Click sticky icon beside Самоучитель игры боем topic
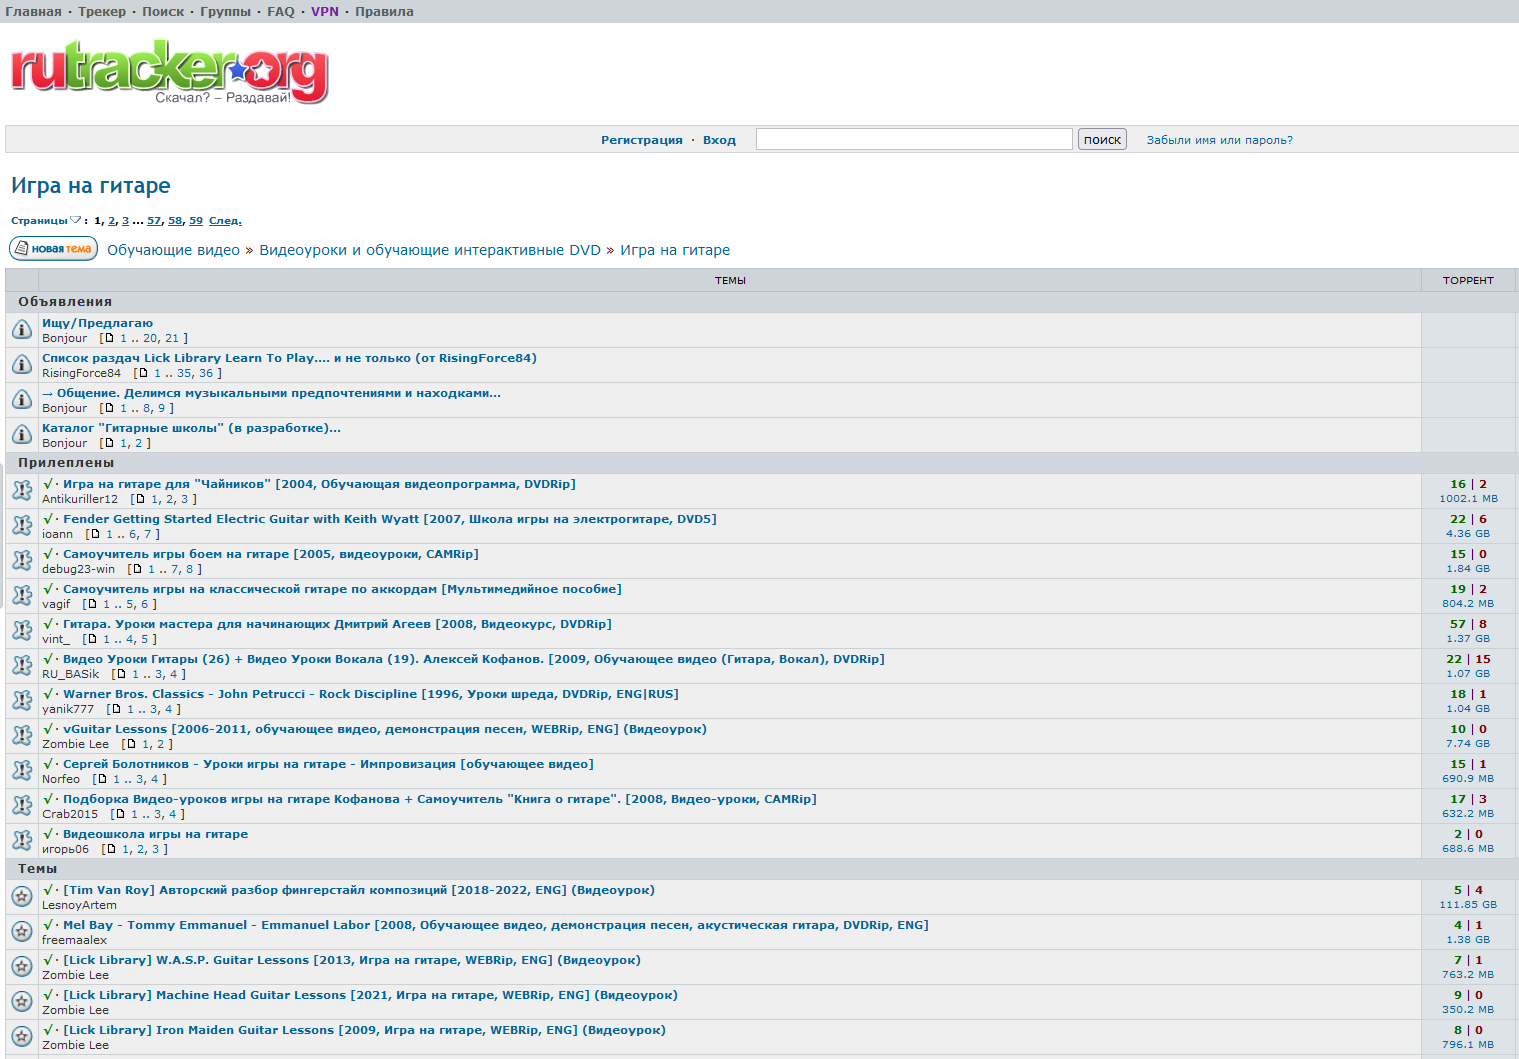 click(22, 561)
